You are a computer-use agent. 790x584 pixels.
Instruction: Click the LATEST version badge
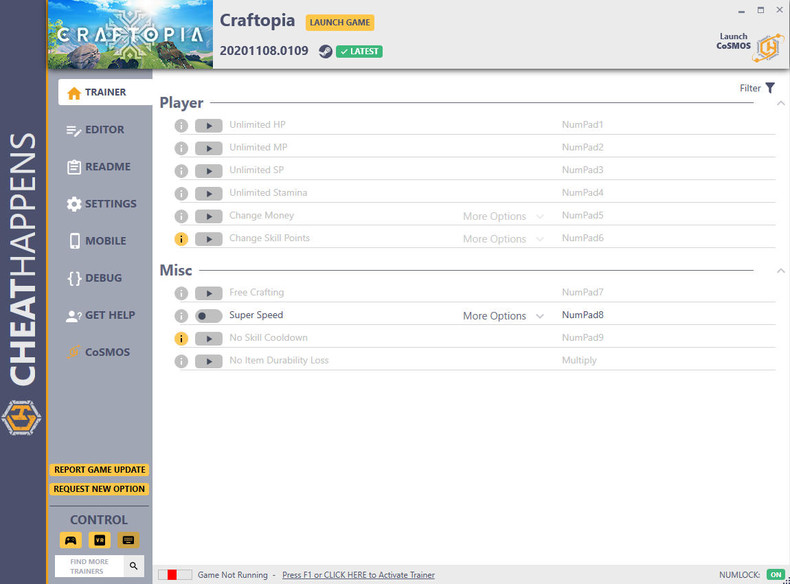pos(359,51)
